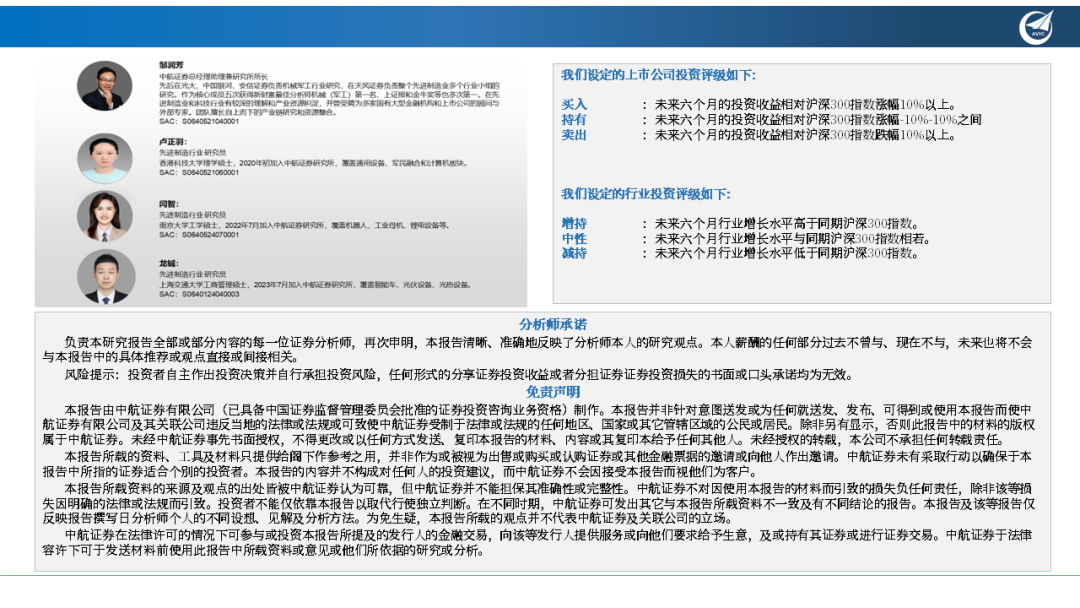Click text 未来六个月行业增长水平低于同期沪深300指数
Viewport: 1080px width, 608px height.
tap(787, 253)
